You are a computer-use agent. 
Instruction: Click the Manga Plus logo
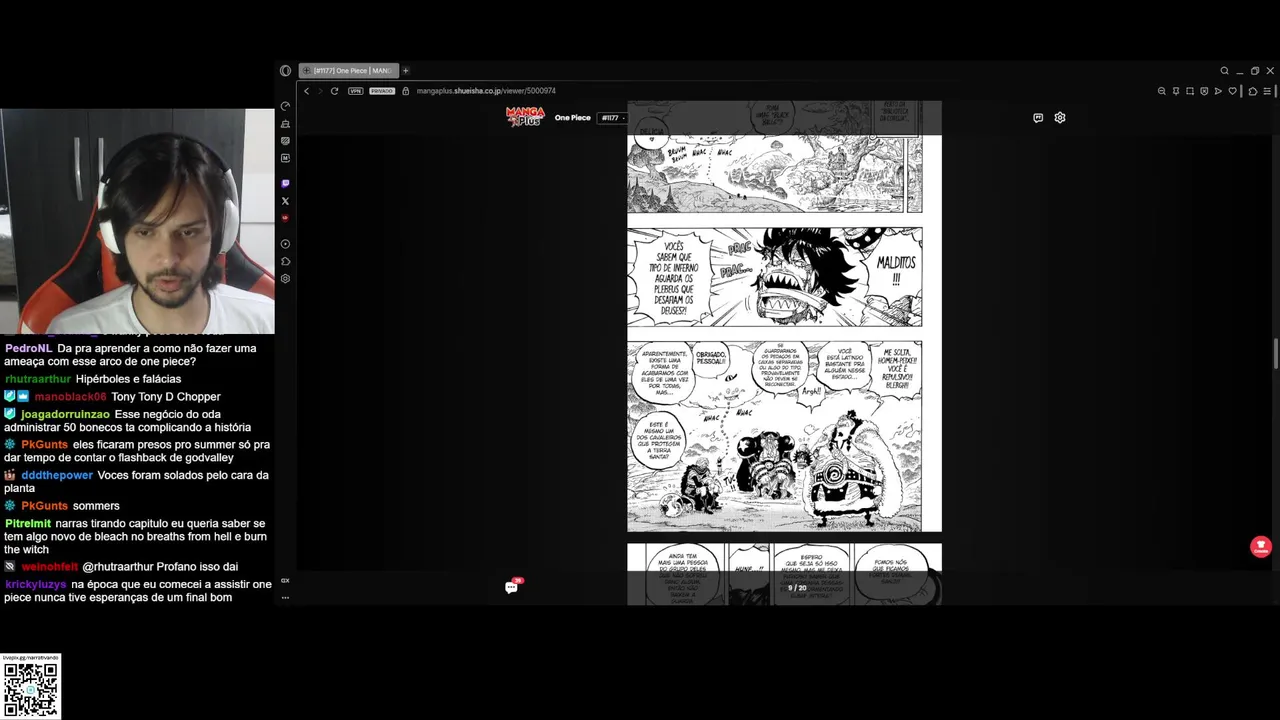click(525, 117)
